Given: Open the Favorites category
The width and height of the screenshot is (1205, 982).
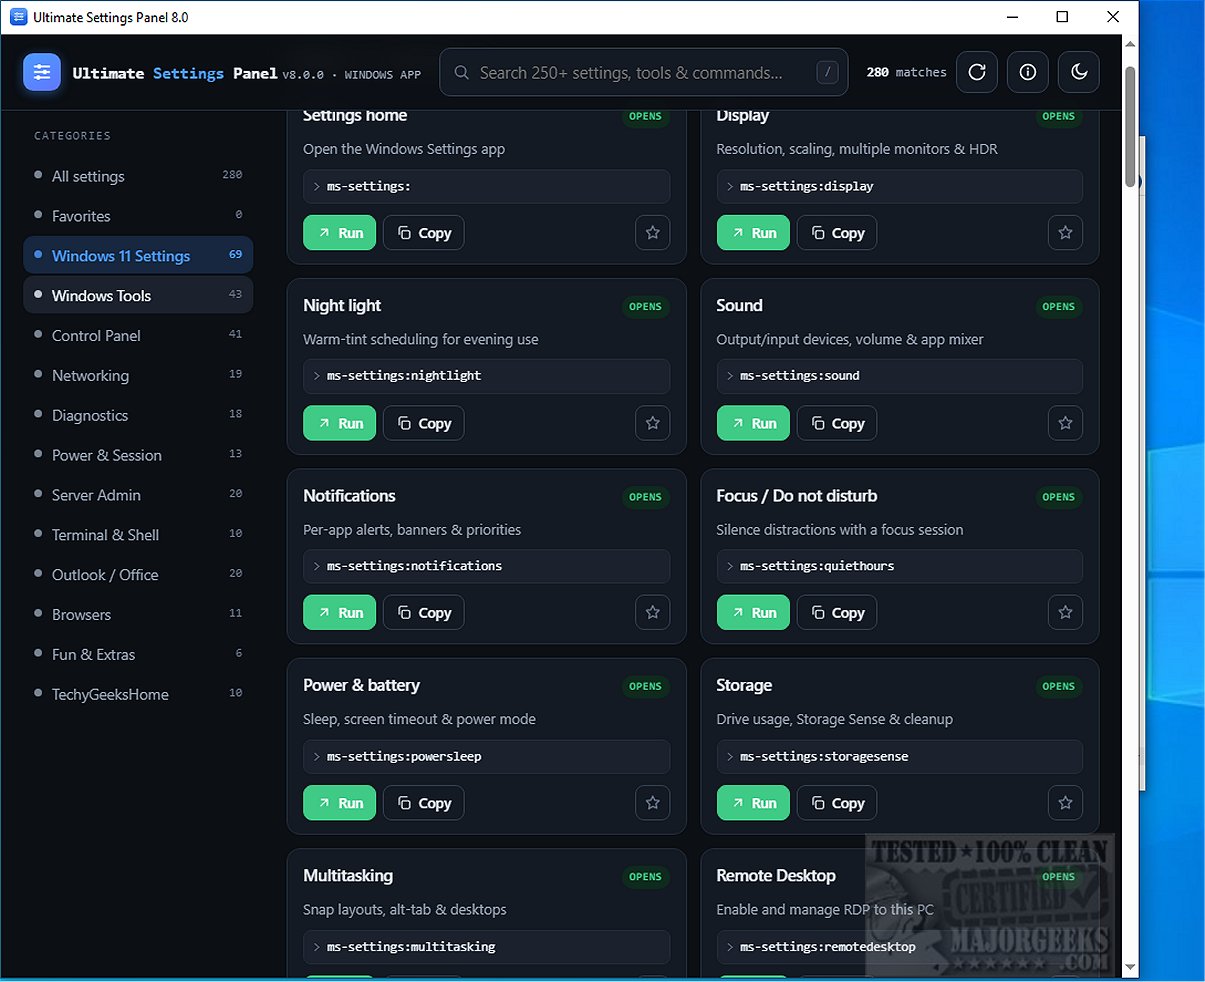Looking at the screenshot, I should (138, 216).
